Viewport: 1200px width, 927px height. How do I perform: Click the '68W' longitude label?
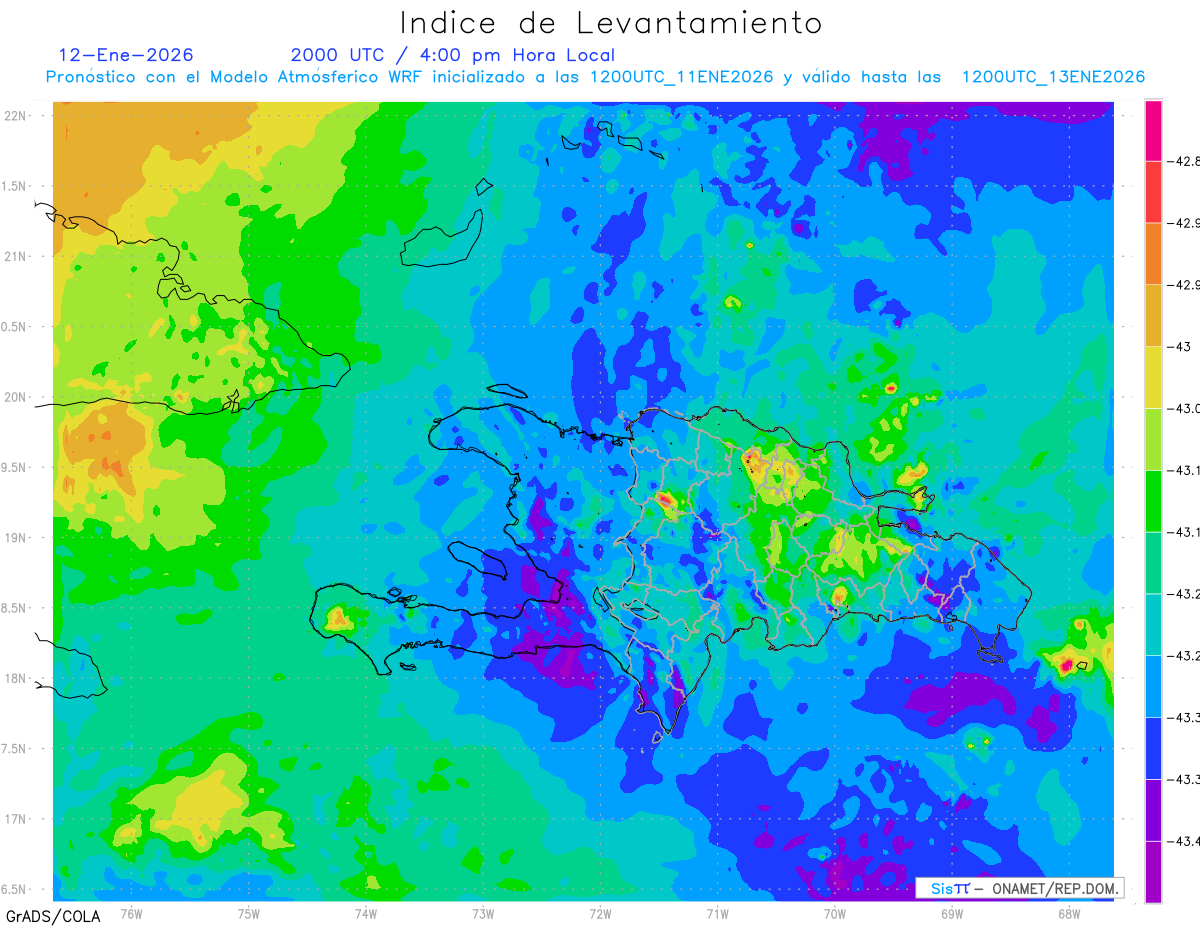(1068, 913)
